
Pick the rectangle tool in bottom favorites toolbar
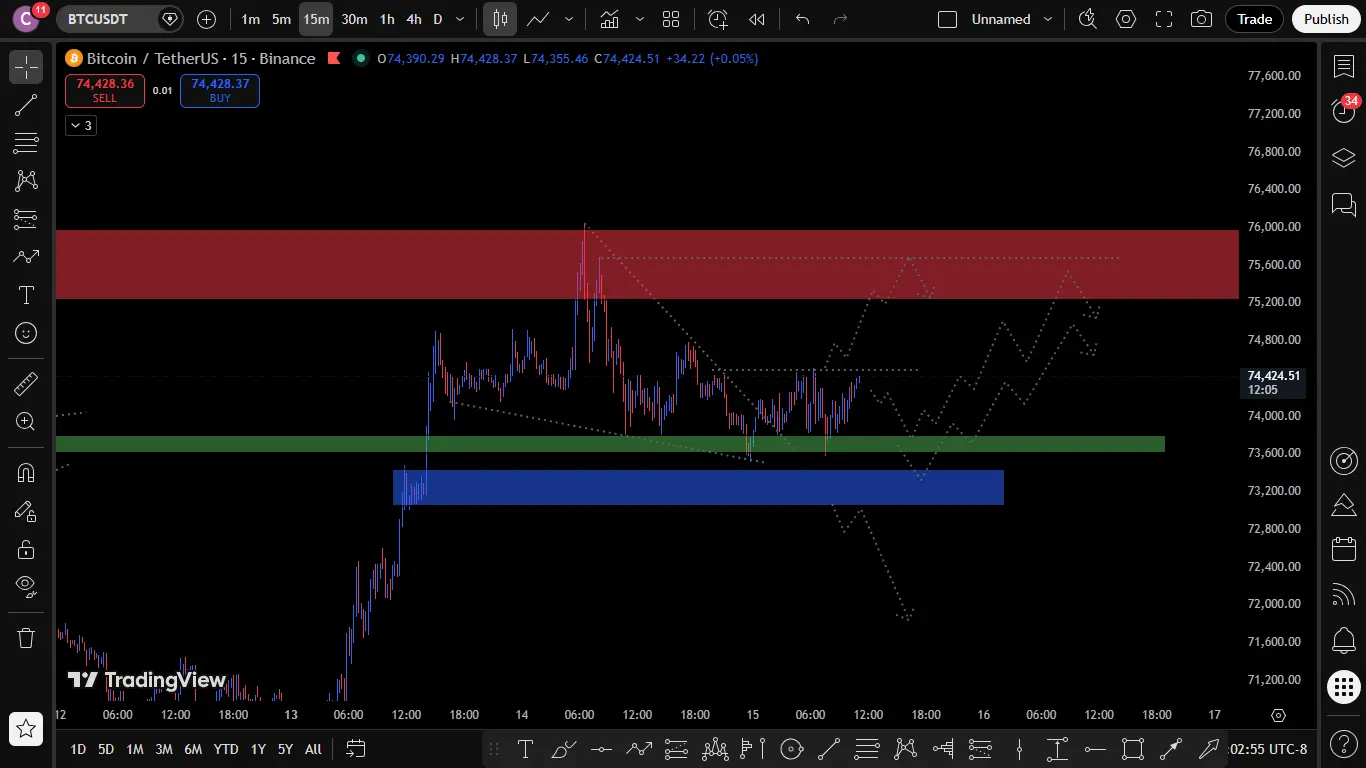(x=1133, y=748)
